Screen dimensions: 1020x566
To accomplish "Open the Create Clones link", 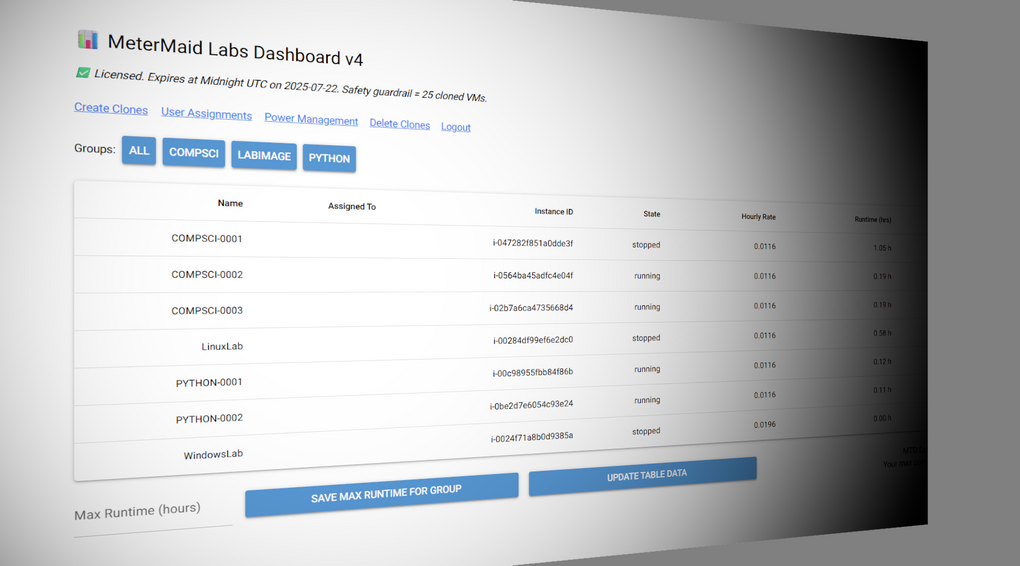I will coord(111,109).
